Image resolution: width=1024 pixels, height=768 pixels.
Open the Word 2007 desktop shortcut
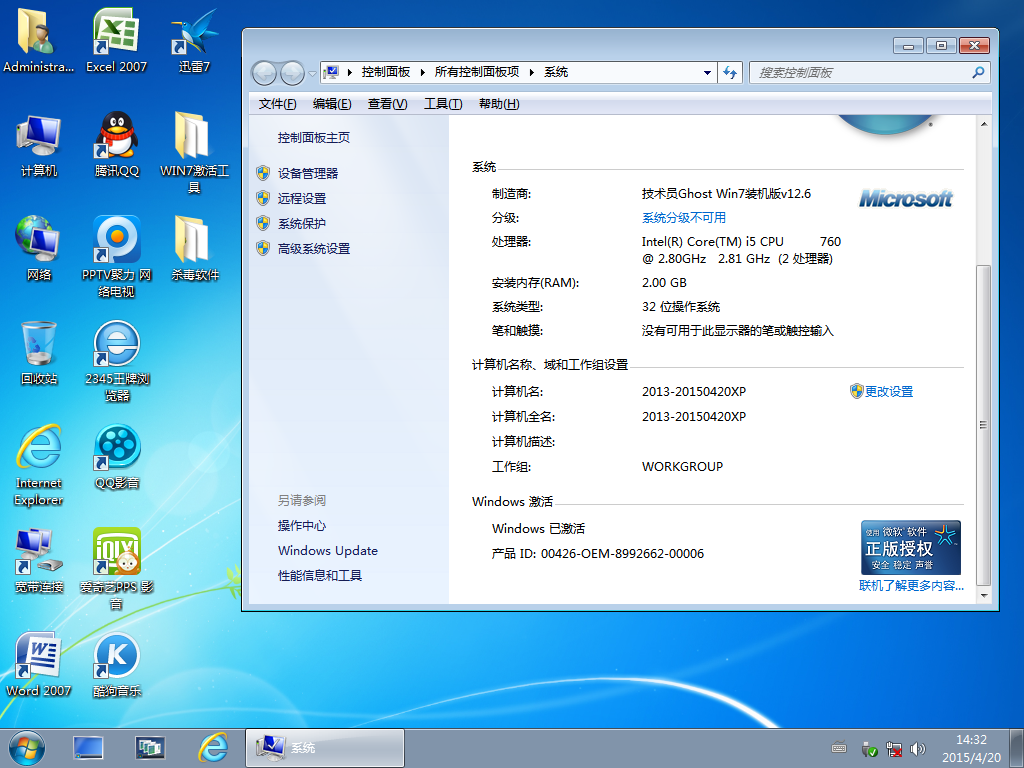click(39, 665)
